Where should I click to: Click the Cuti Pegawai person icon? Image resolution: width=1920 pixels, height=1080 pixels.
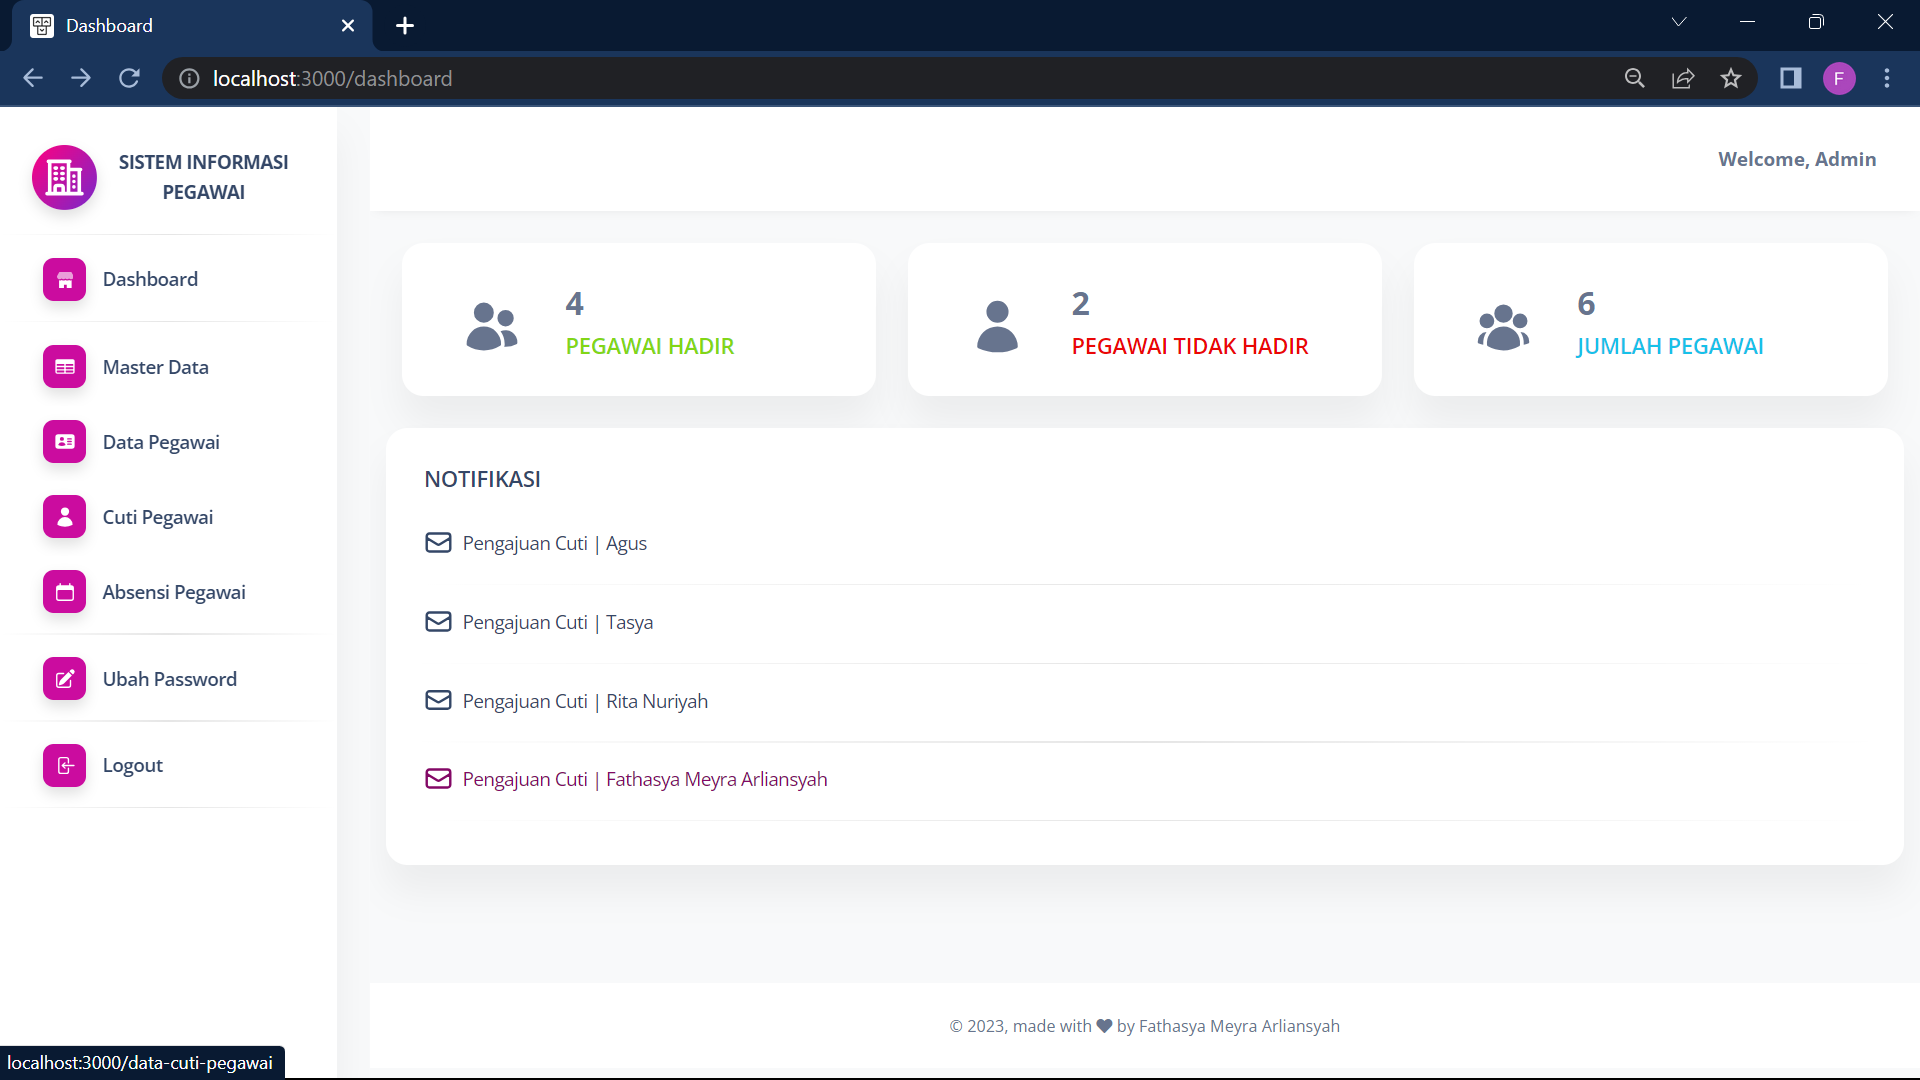click(65, 517)
